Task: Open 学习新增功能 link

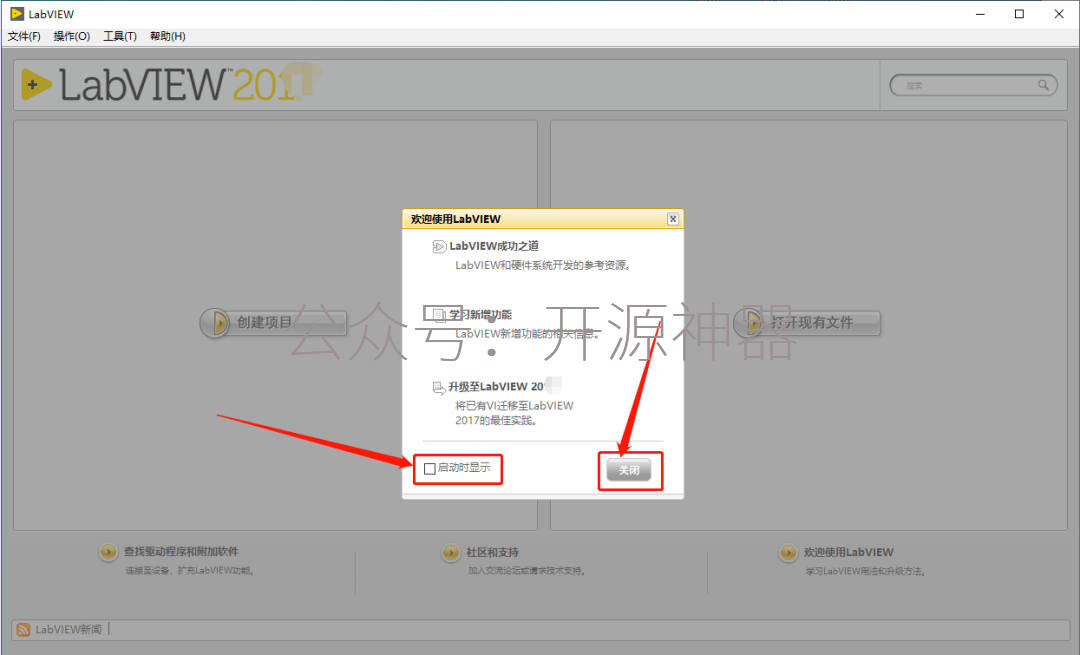Action: click(480, 315)
